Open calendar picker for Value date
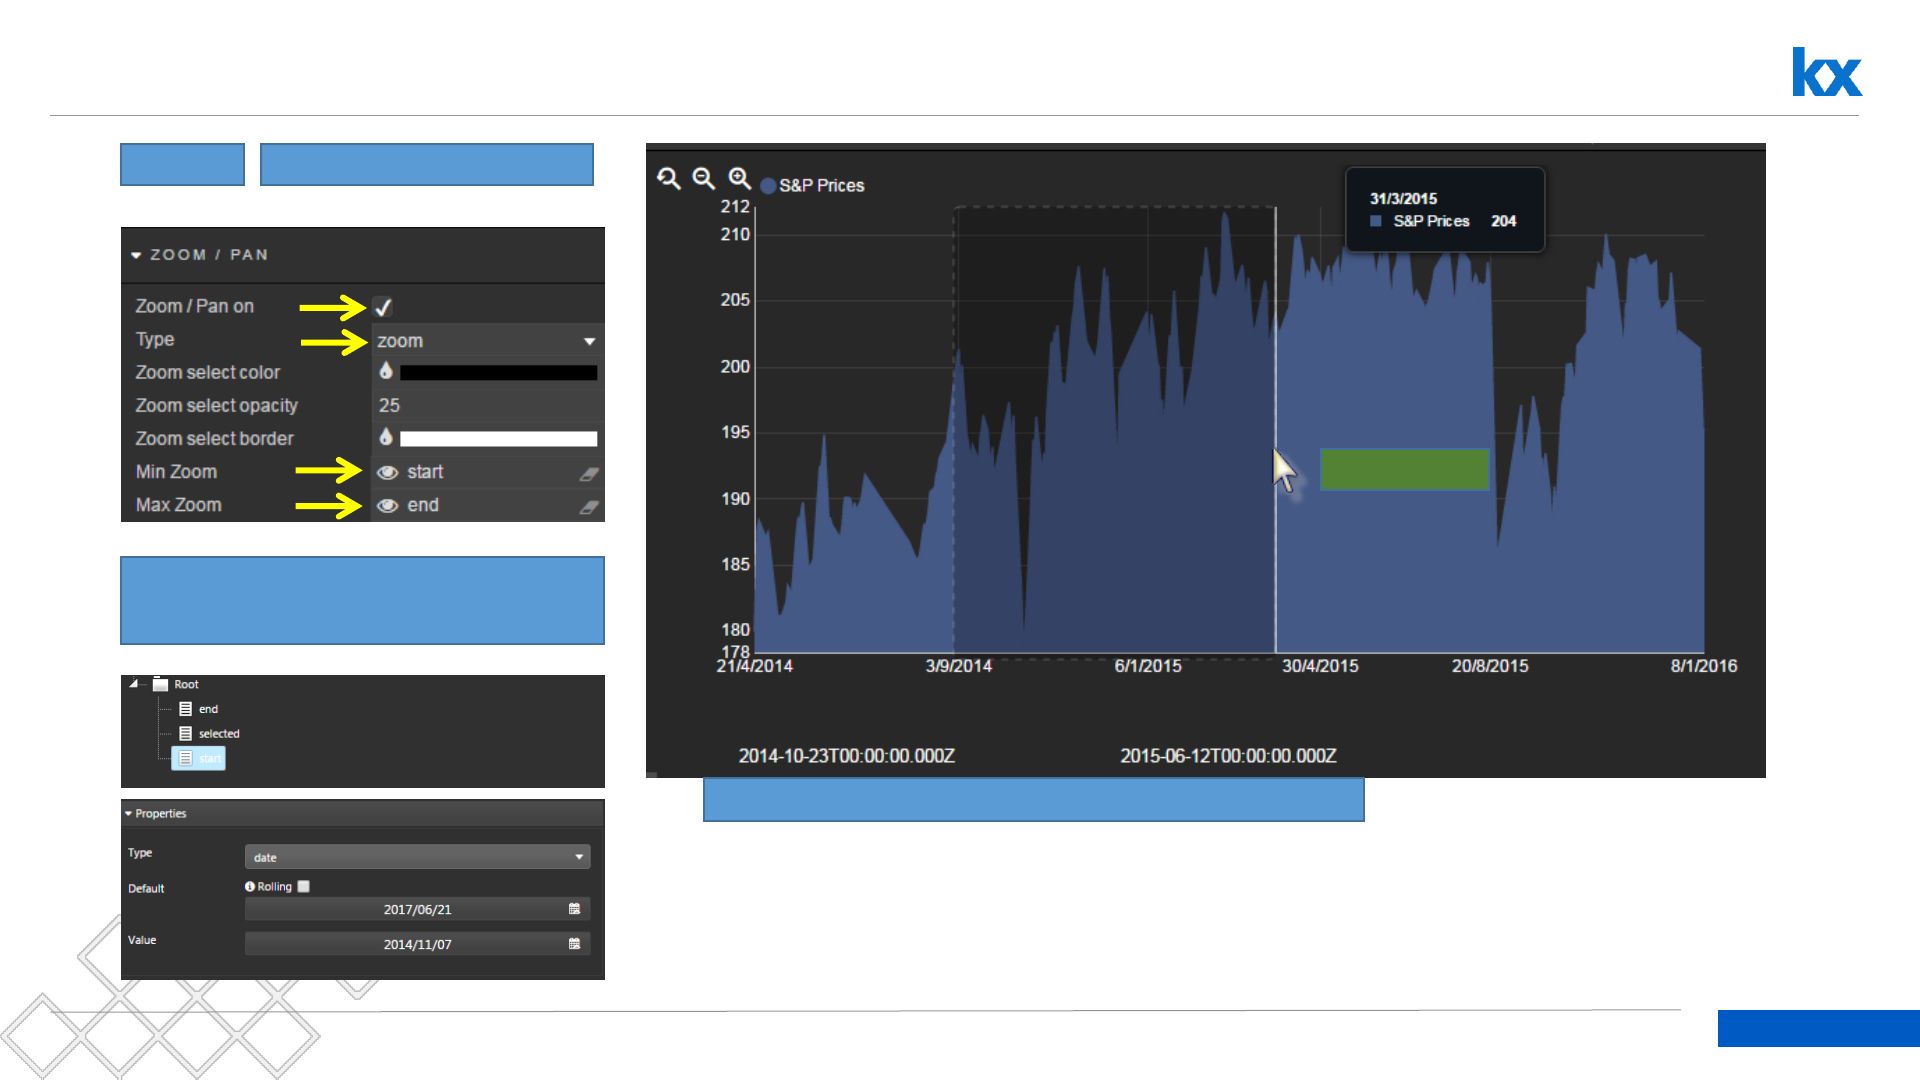 click(574, 944)
